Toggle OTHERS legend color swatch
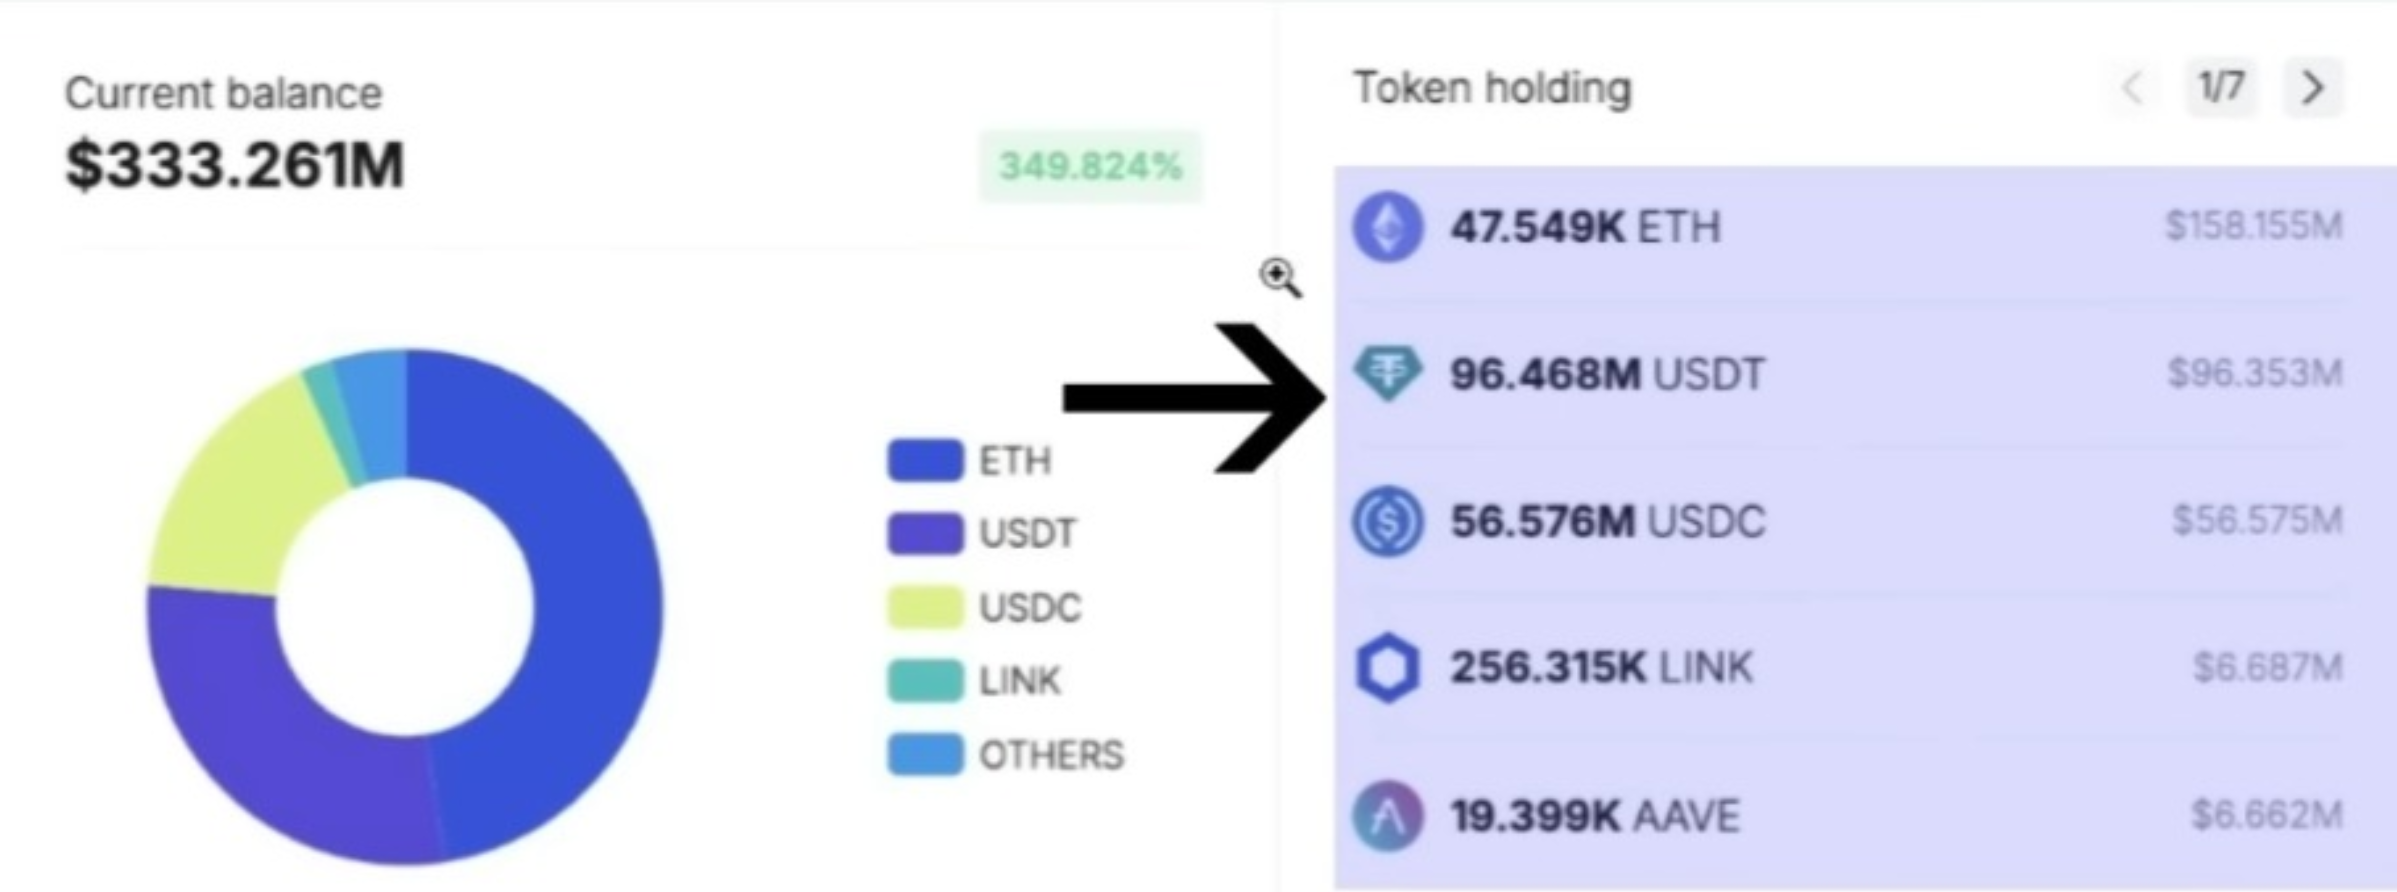The width and height of the screenshot is (2397, 892). click(925, 755)
